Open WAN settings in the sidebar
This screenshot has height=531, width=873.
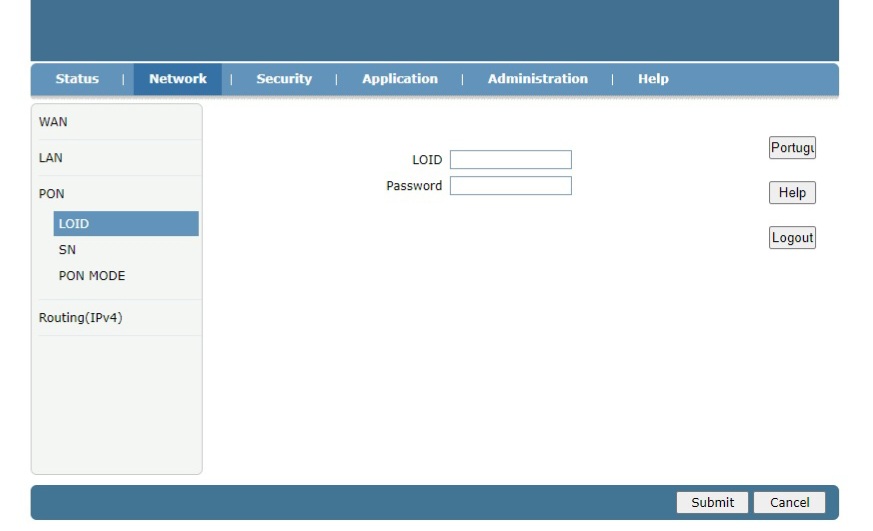pyautogui.click(x=54, y=122)
